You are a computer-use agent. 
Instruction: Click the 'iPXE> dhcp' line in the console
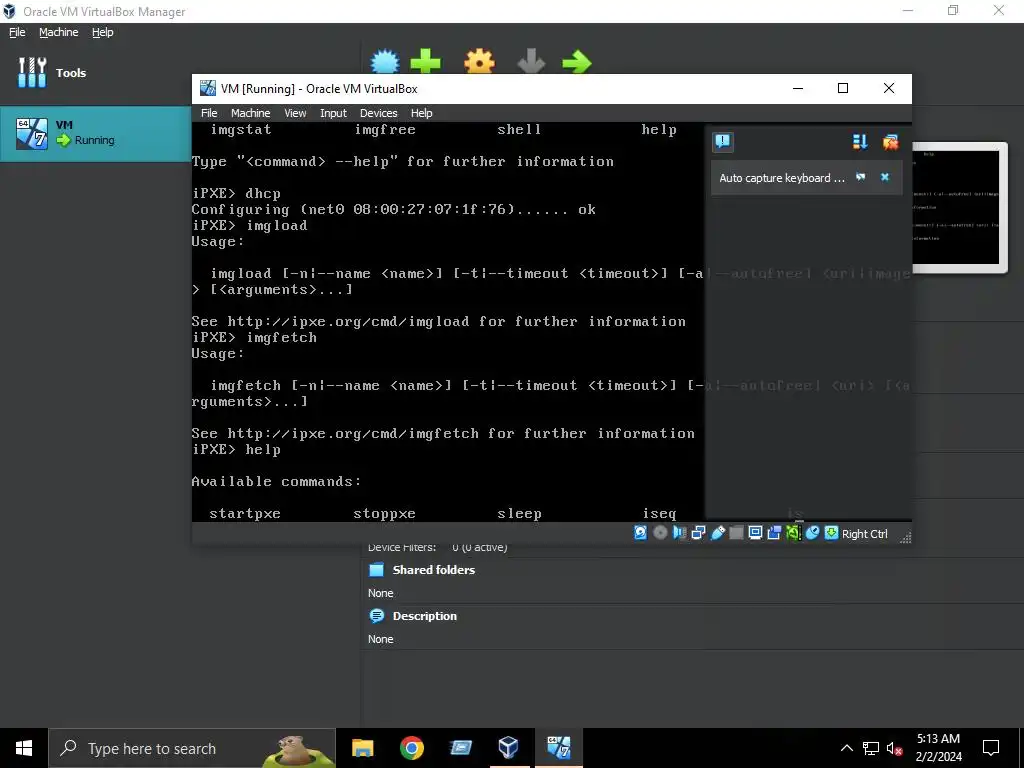(236, 193)
